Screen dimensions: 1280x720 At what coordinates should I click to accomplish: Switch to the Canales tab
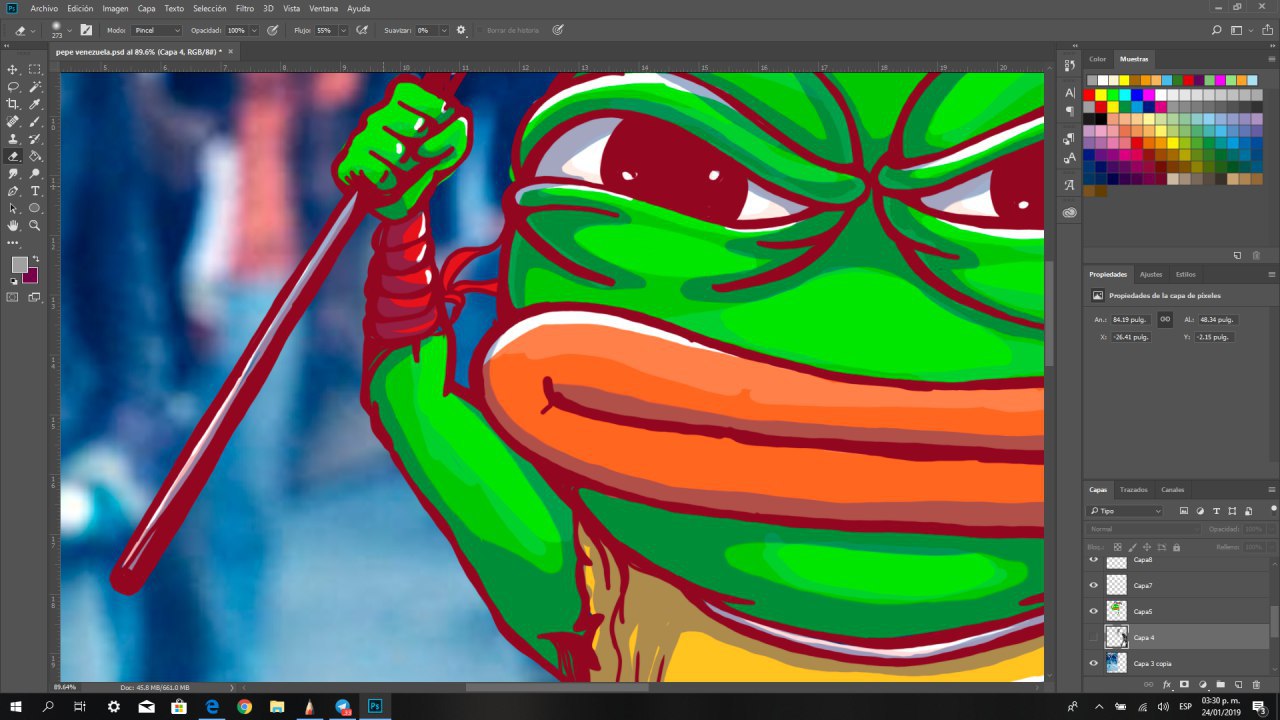[x=1172, y=490]
